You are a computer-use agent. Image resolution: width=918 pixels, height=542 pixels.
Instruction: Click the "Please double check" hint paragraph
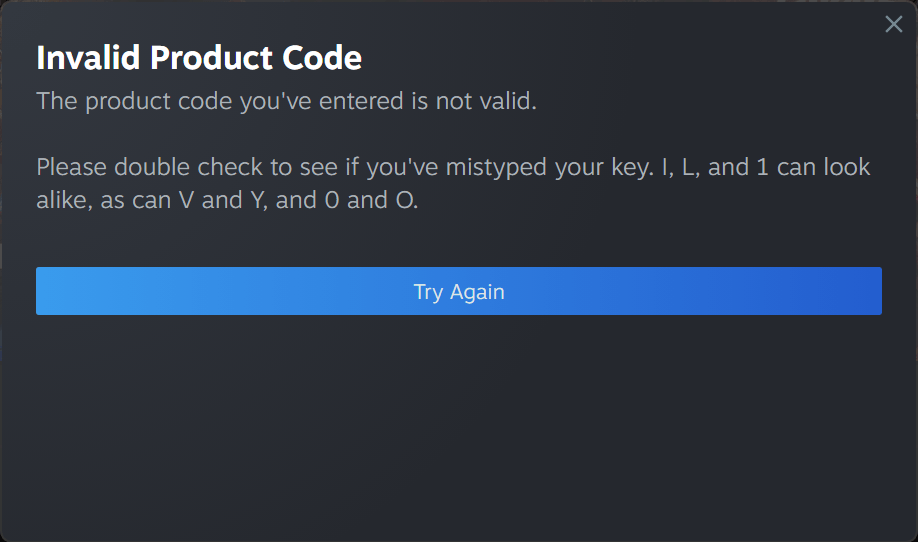coord(453,183)
